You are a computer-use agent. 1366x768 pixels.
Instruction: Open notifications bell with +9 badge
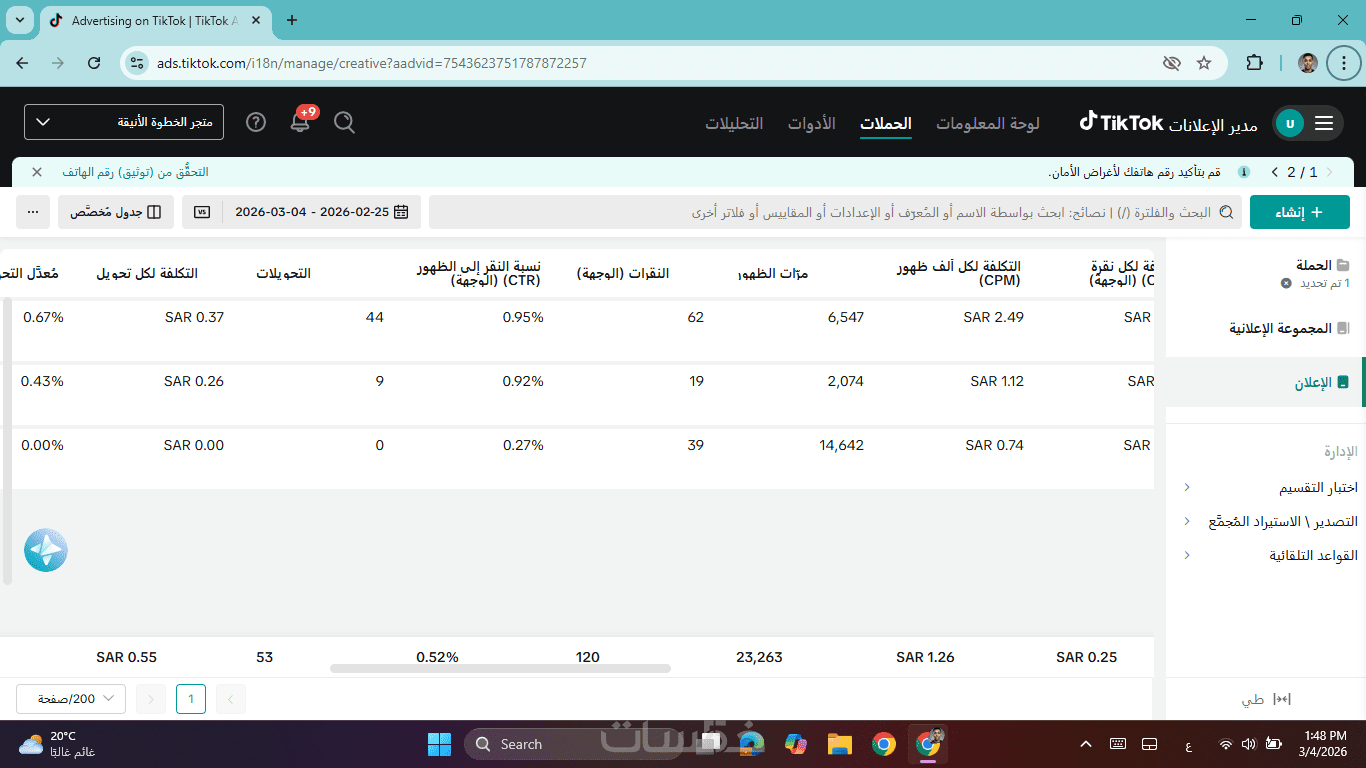click(301, 121)
